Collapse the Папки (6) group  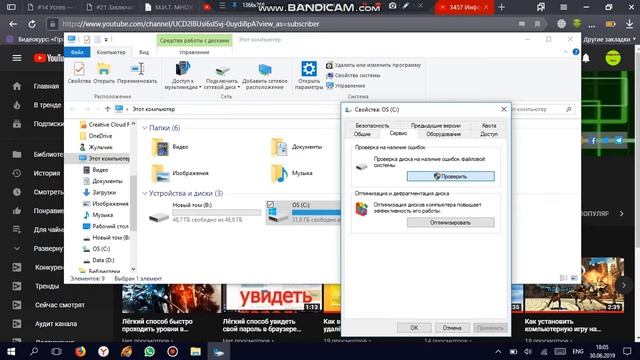(144, 128)
